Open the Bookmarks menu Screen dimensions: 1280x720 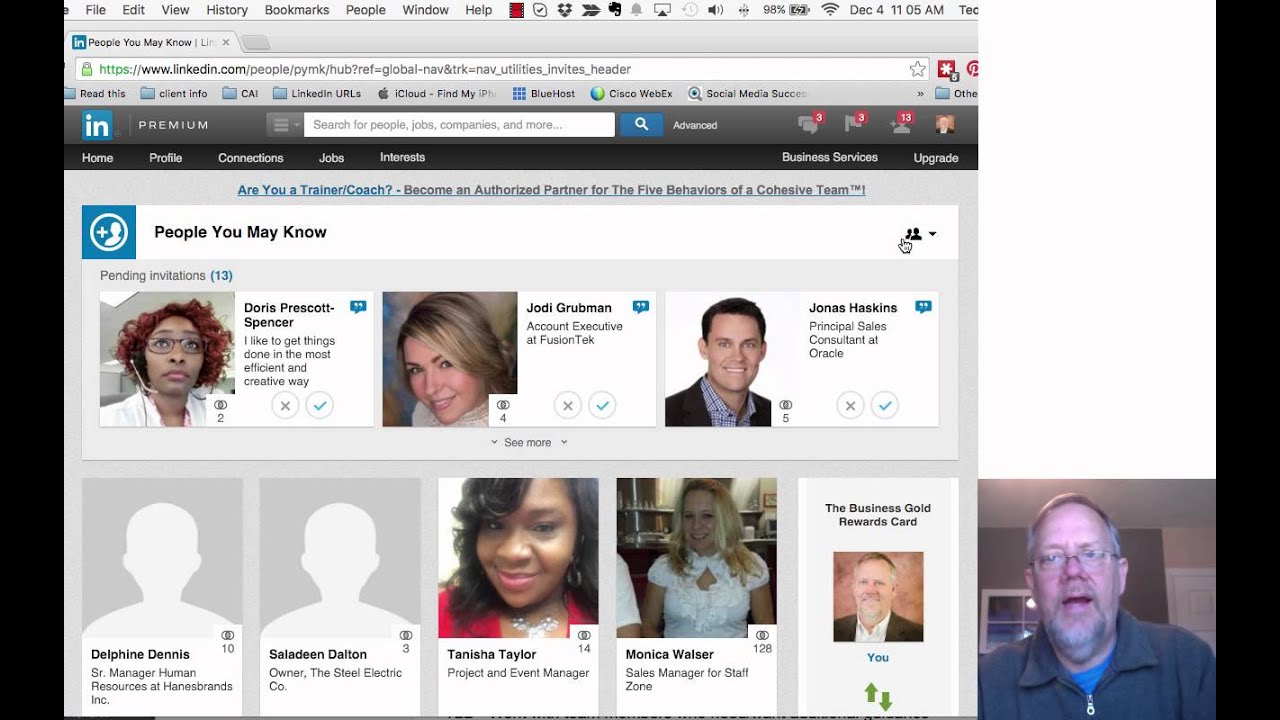297,10
